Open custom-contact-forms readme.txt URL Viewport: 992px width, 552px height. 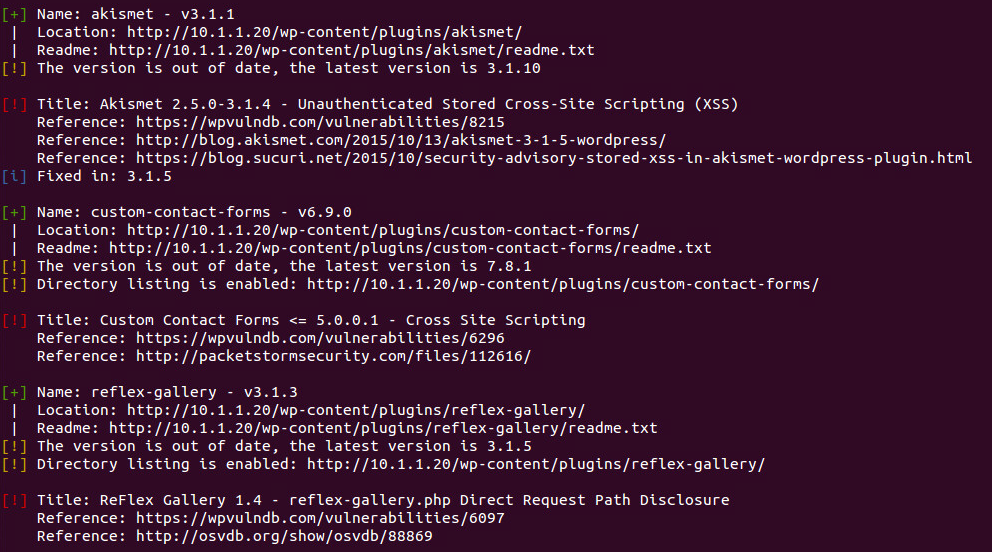coord(410,248)
